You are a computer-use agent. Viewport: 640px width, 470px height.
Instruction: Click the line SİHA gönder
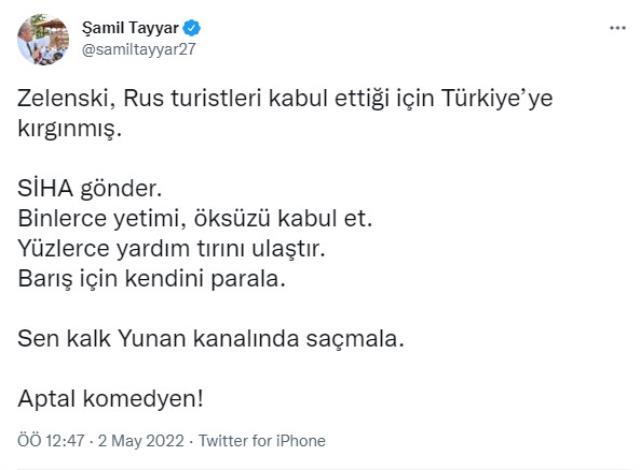88,188
